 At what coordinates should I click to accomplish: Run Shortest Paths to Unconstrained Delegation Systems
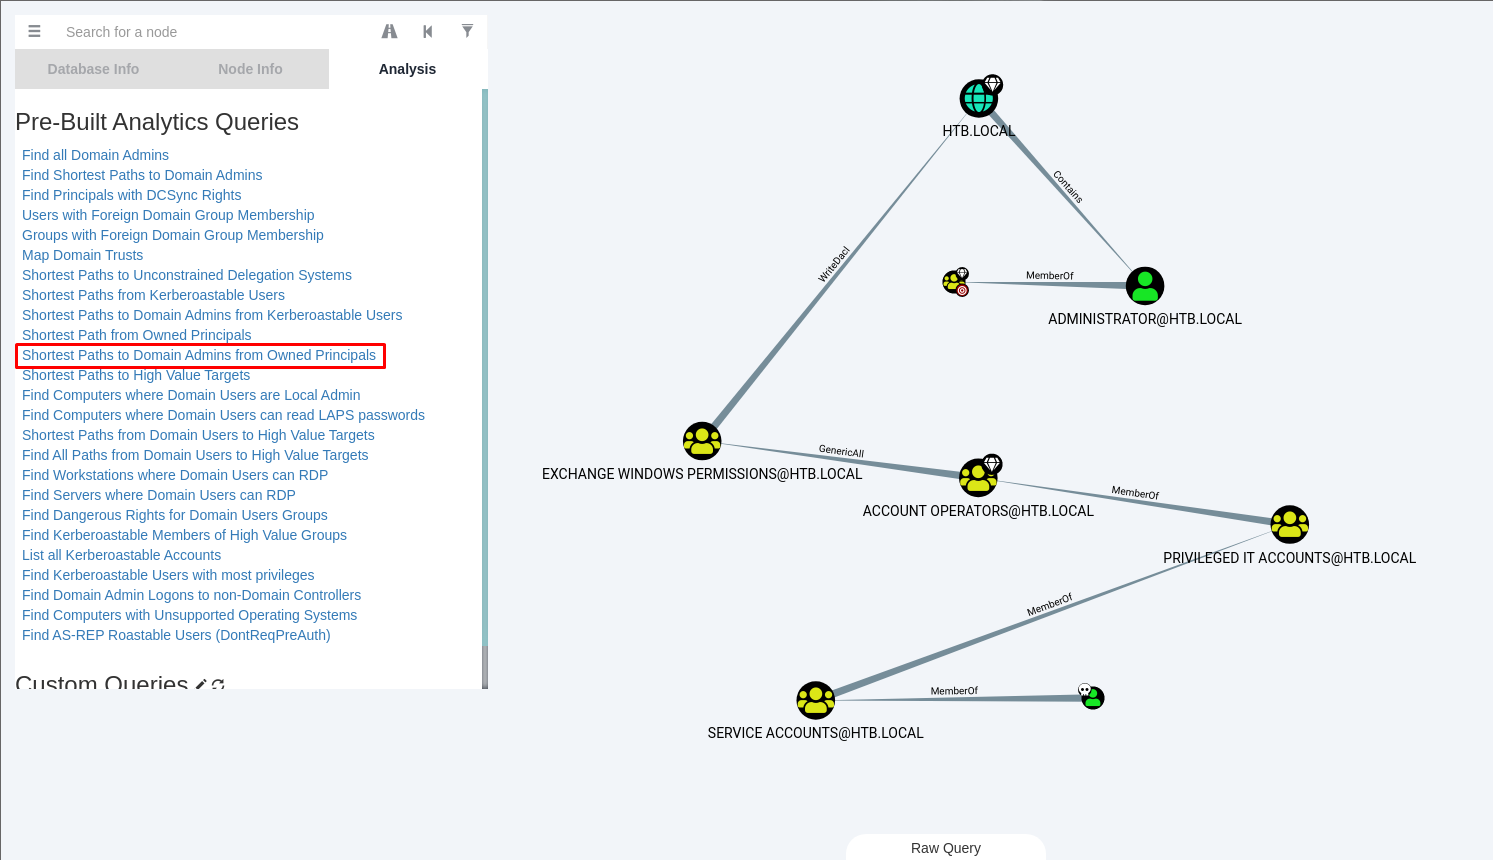click(187, 275)
